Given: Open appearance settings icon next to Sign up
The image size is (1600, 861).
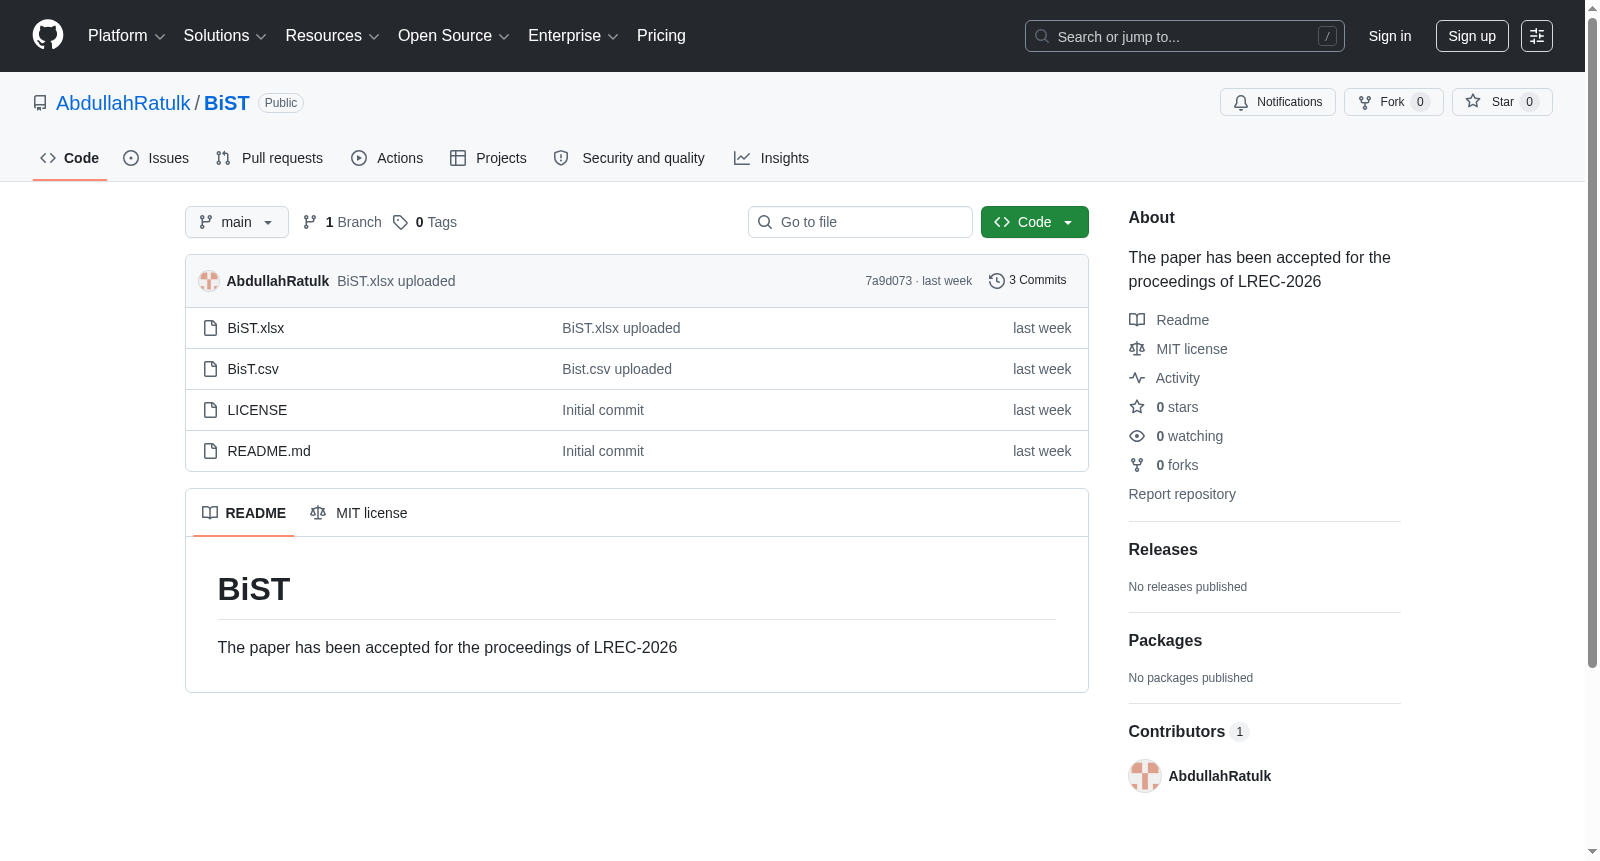Looking at the screenshot, I should click(1537, 36).
